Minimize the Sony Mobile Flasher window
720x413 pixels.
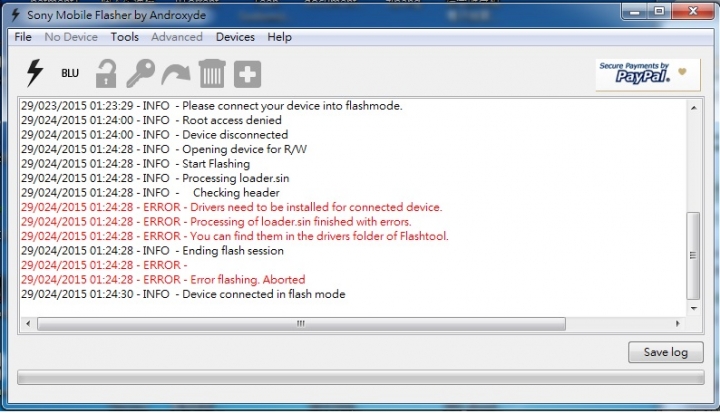pyautogui.click(x=635, y=12)
